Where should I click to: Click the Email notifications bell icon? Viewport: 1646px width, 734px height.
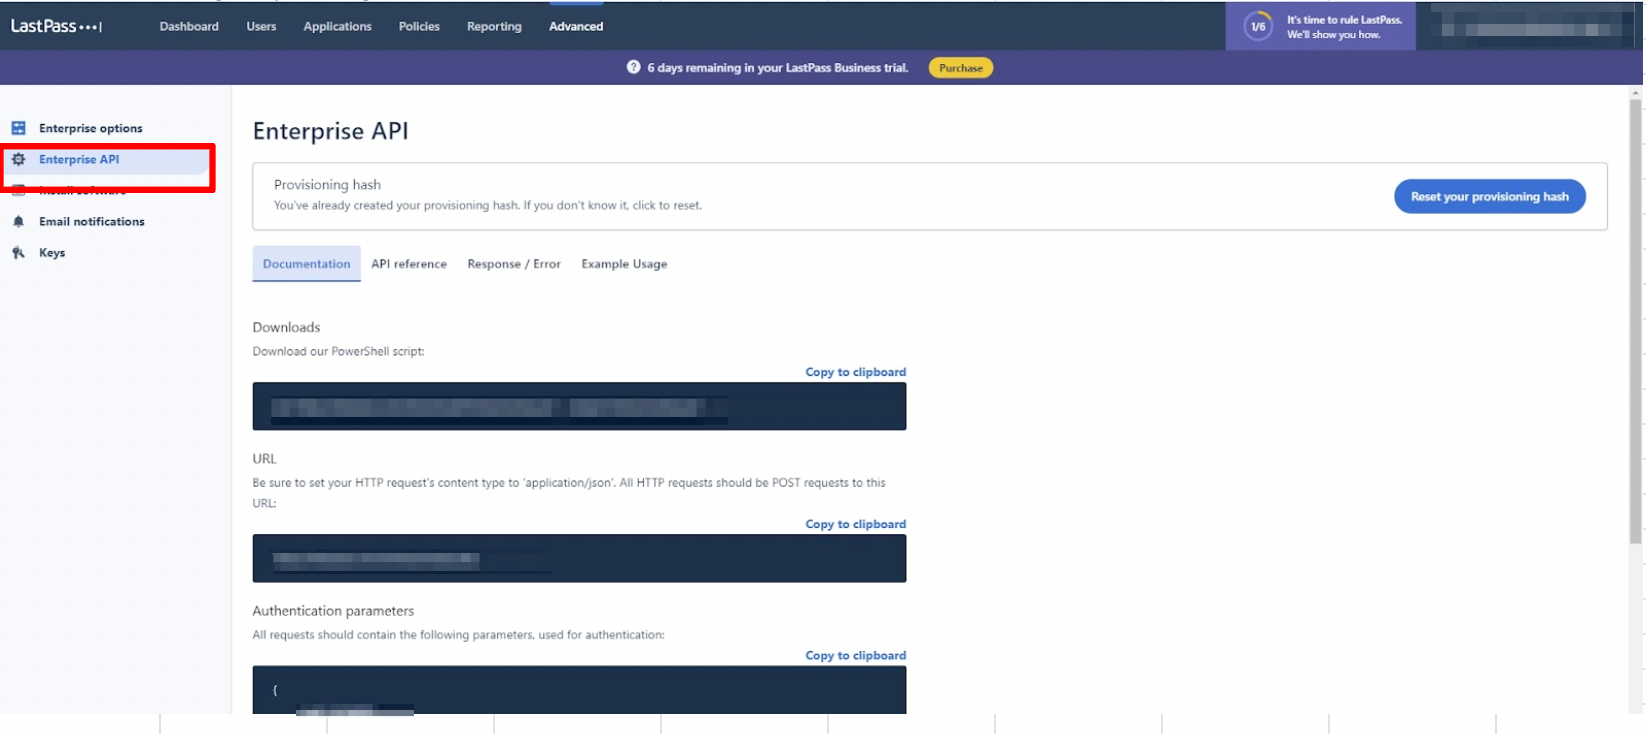pos(18,222)
